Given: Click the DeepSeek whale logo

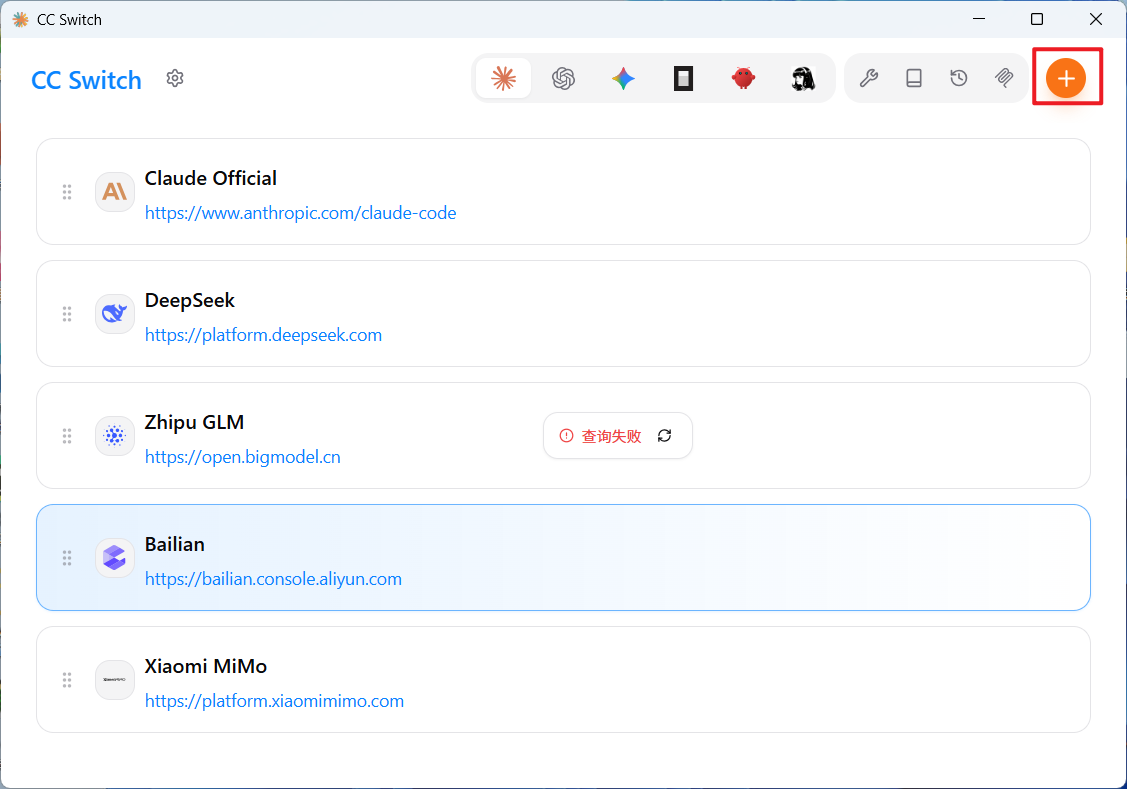Looking at the screenshot, I should 115,314.
